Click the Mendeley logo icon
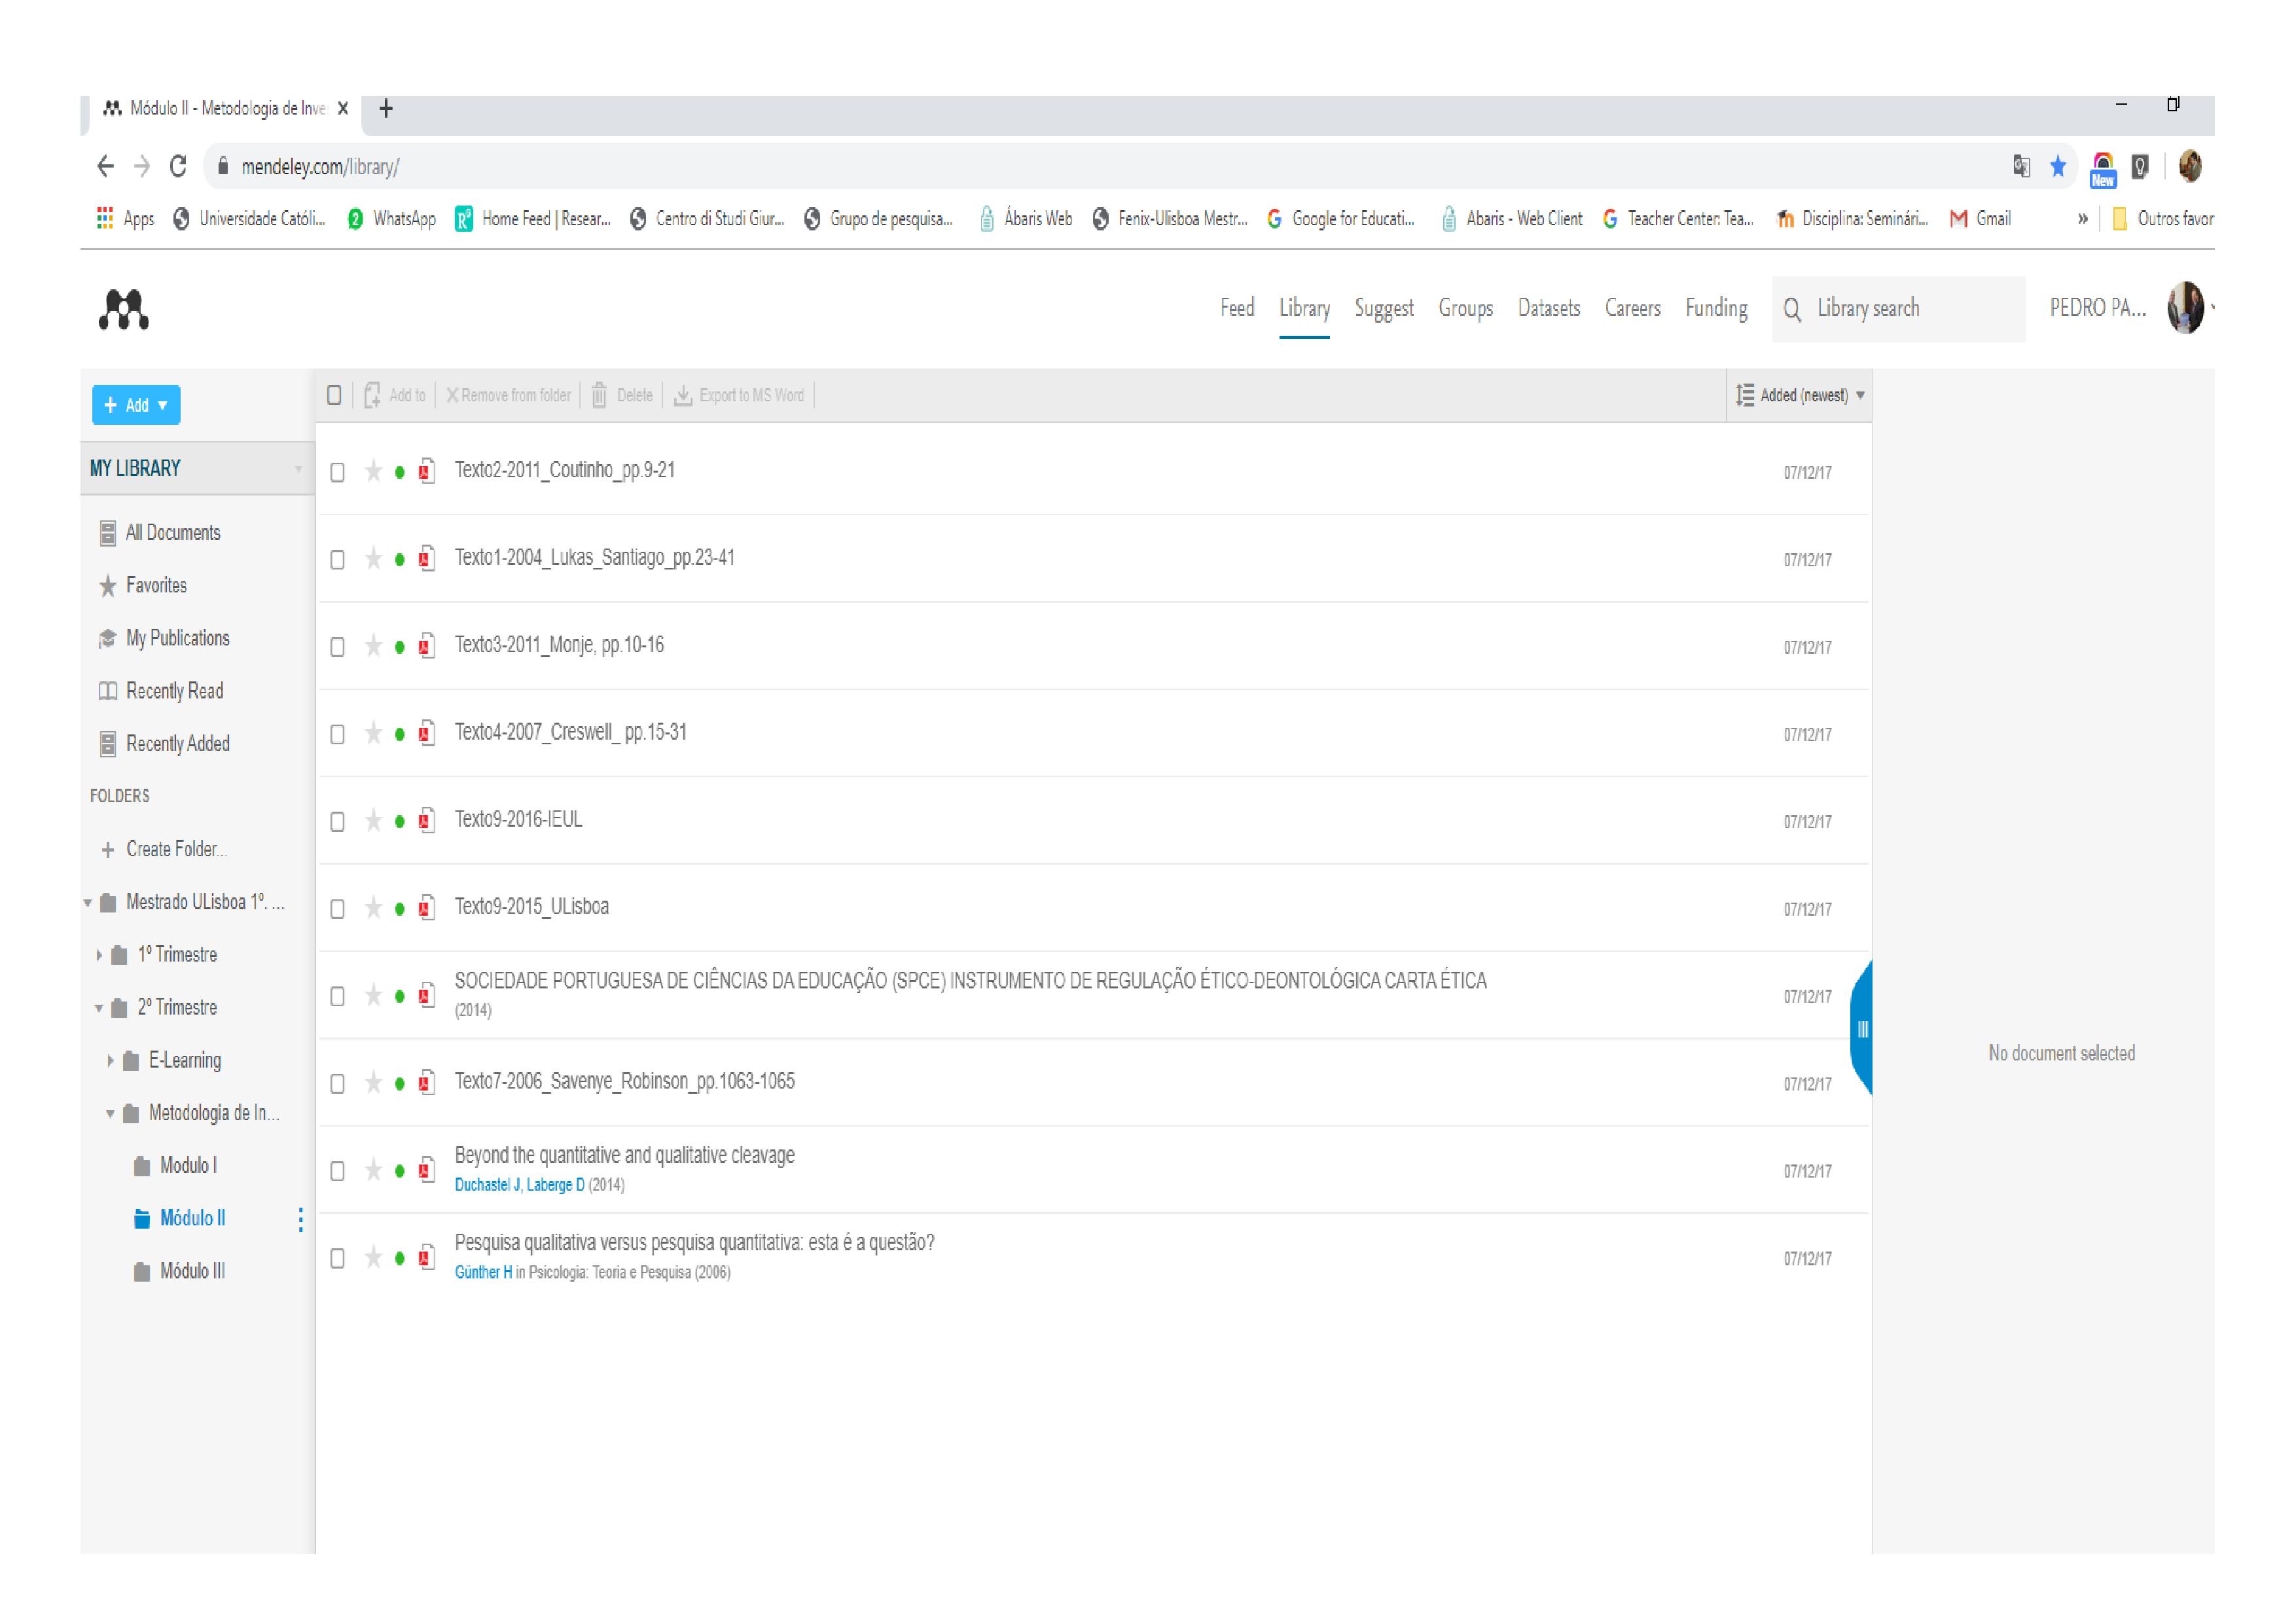Image resolution: width=2296 pixels, height=1624 pixels. click(124, 310)
